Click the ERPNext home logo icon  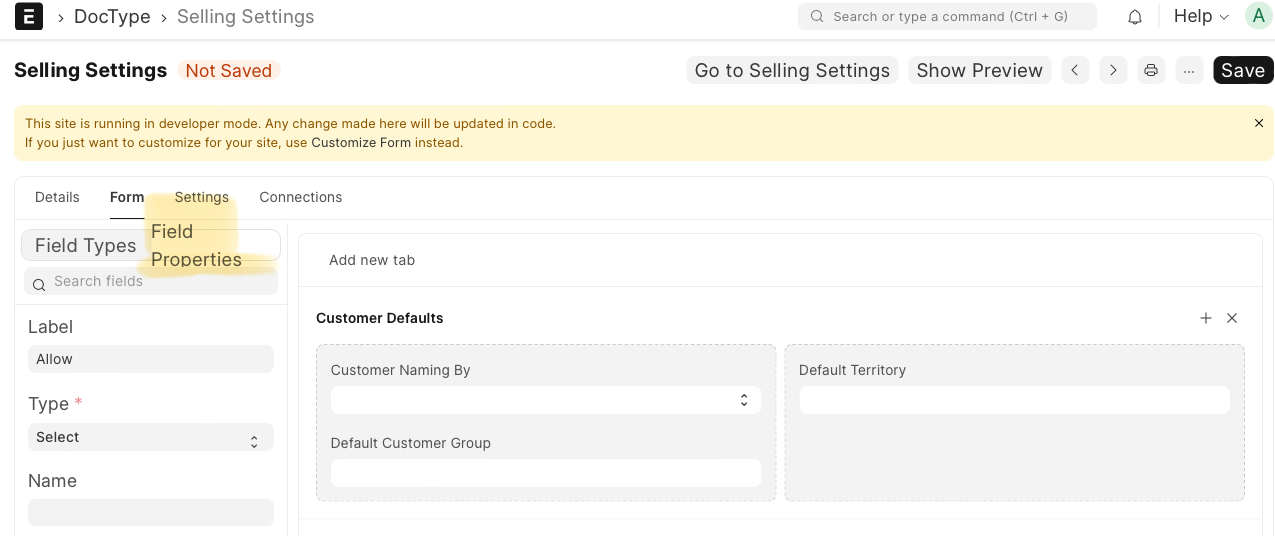29,16
